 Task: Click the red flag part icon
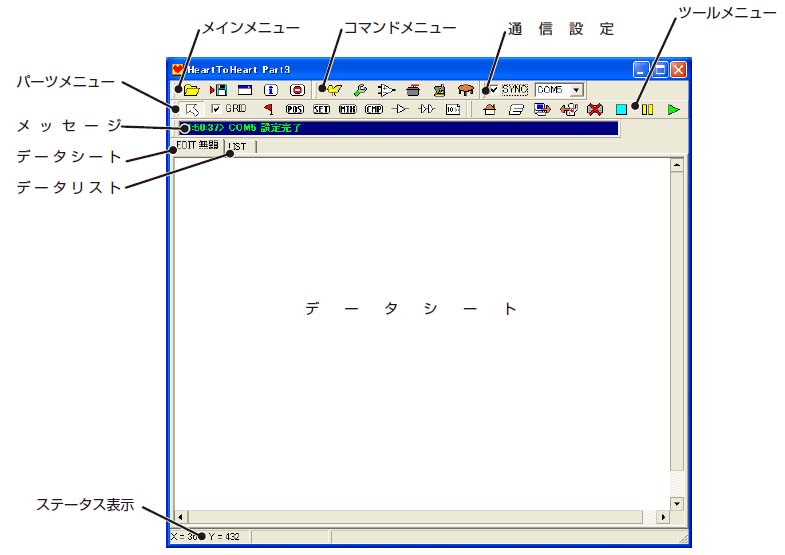(268, 109)
